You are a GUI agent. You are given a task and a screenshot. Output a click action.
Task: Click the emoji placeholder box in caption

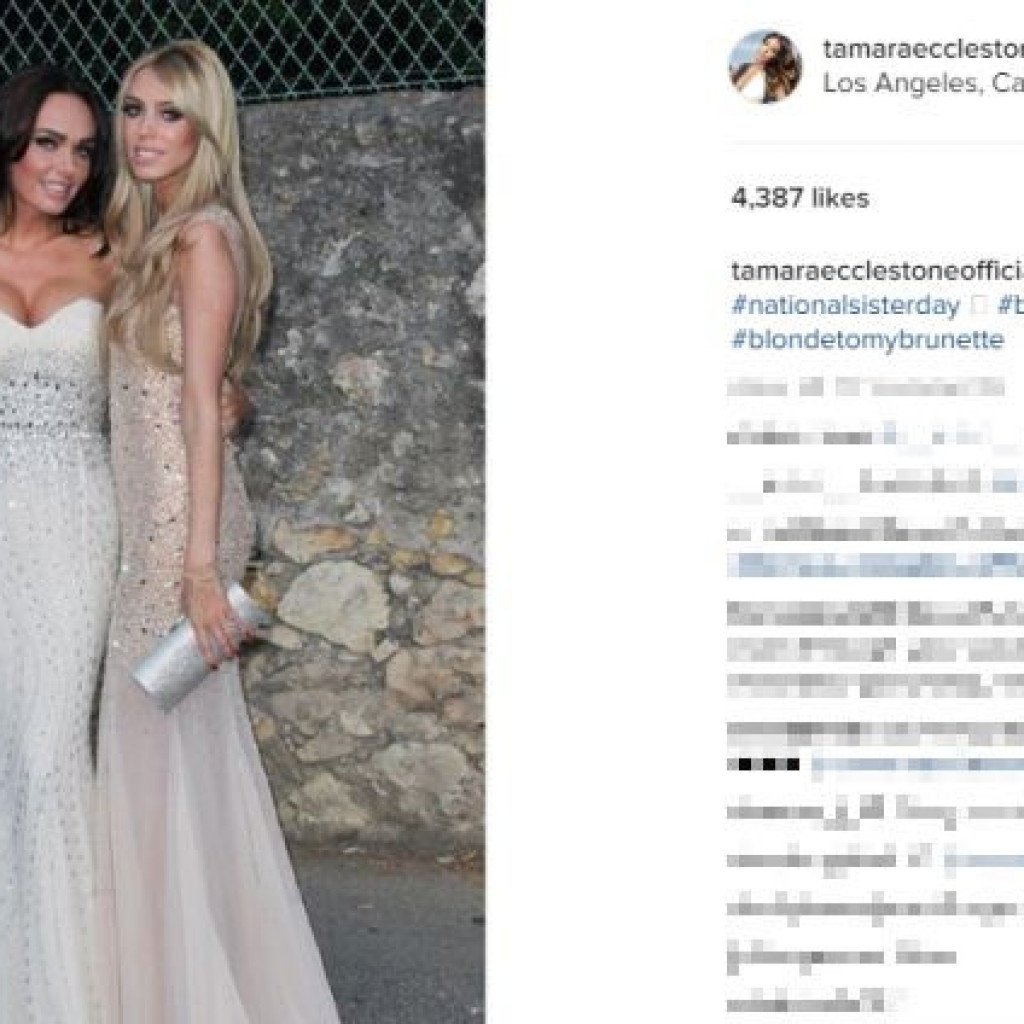pos(978,306)
